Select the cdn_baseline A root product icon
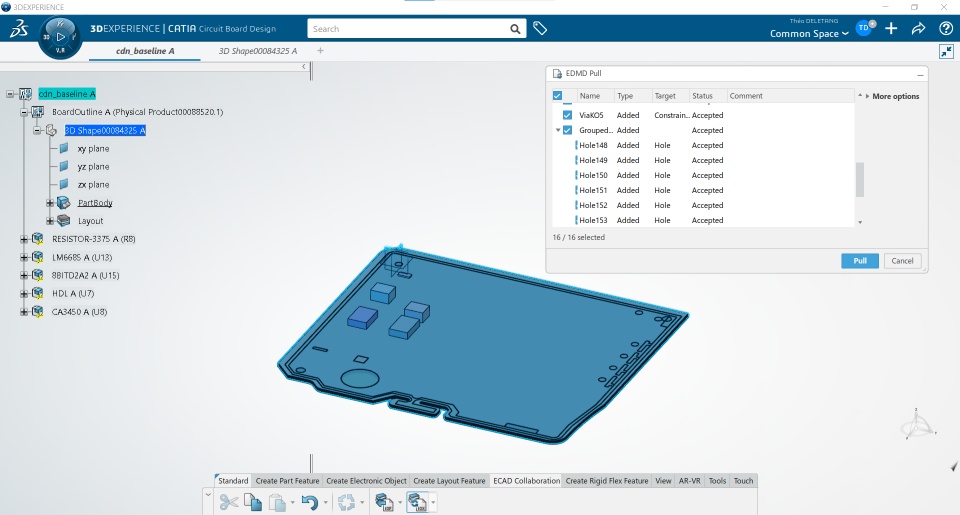Image resolution: width=960 pixels, height=515 pixels. [25, 94]
